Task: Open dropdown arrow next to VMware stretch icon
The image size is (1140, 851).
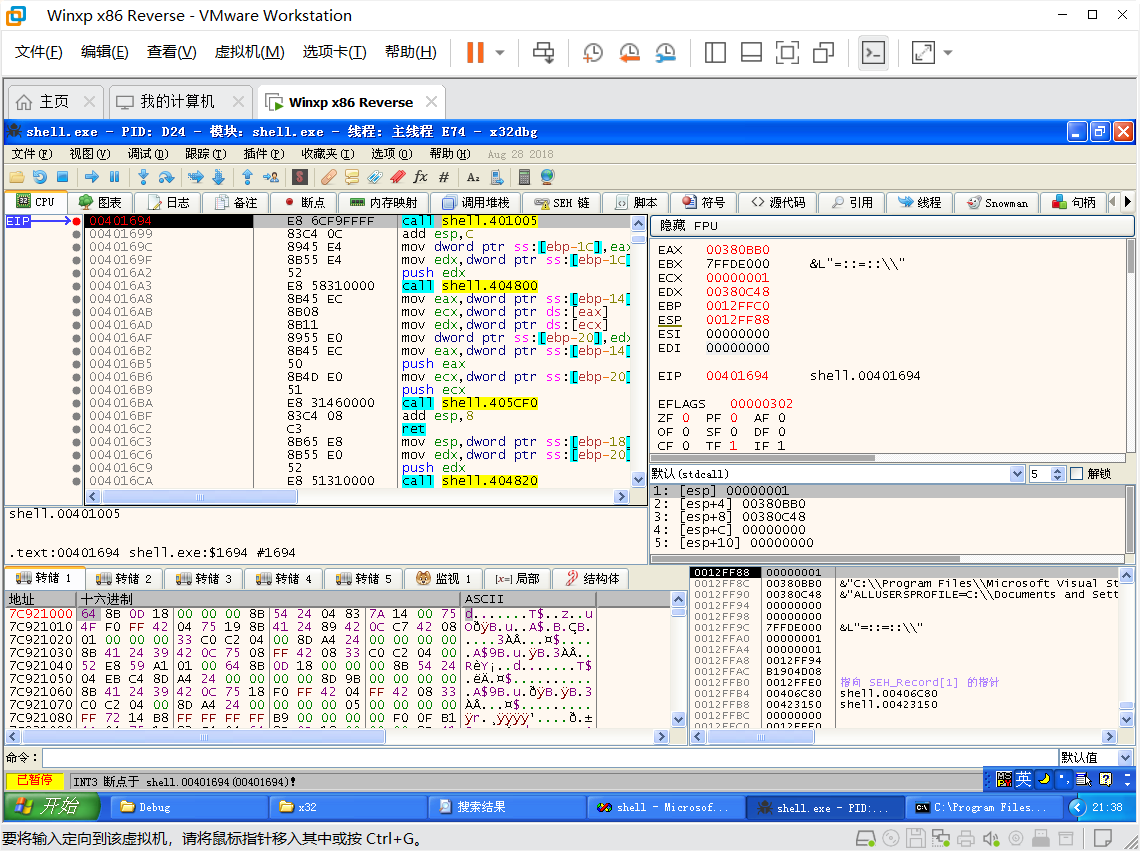Action: pos(947,52)
